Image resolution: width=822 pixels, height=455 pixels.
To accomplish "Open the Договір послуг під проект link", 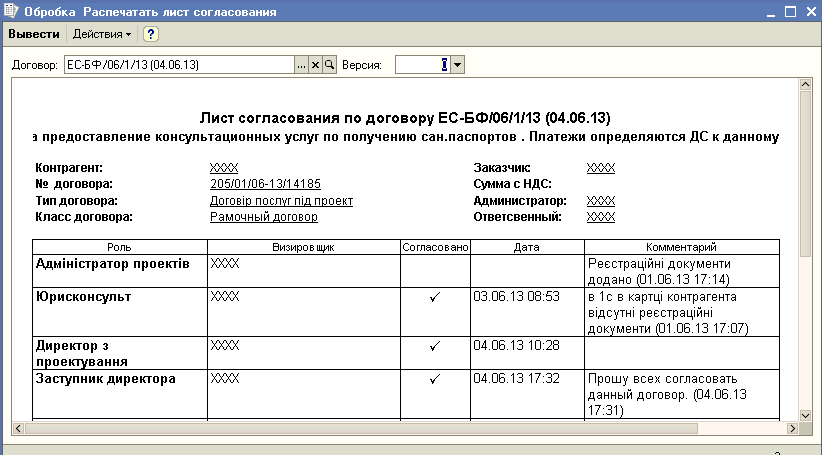I will (x=281, y=200).
